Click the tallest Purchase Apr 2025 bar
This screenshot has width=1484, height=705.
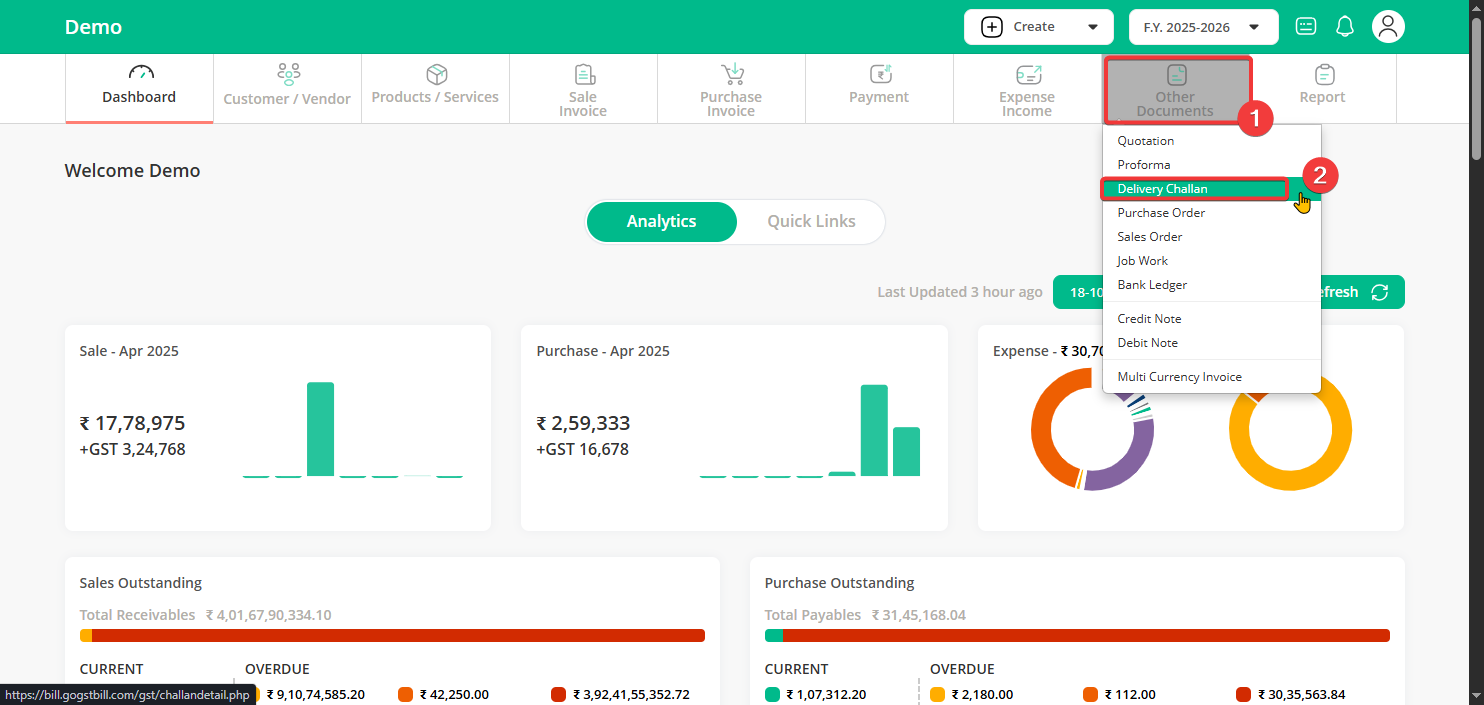click(x=874, y=431)
